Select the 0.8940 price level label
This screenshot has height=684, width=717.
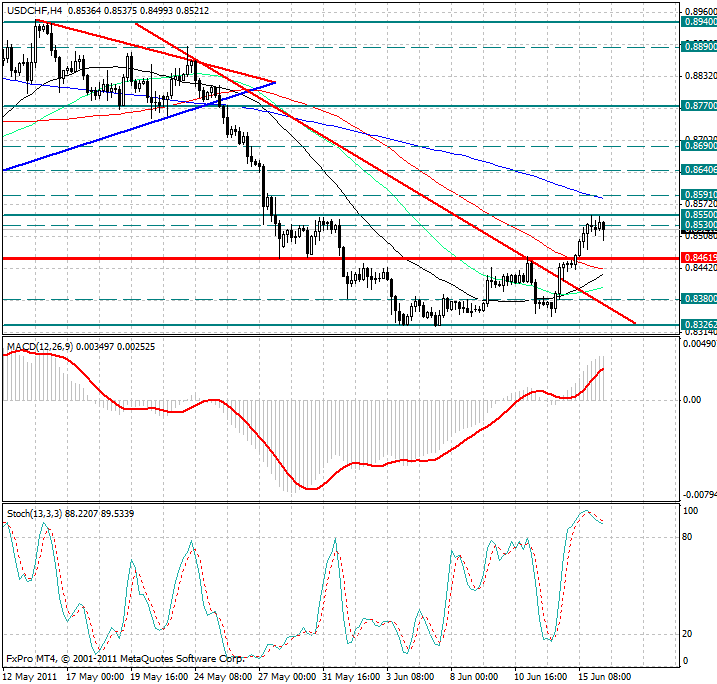(x=699, y=21)
